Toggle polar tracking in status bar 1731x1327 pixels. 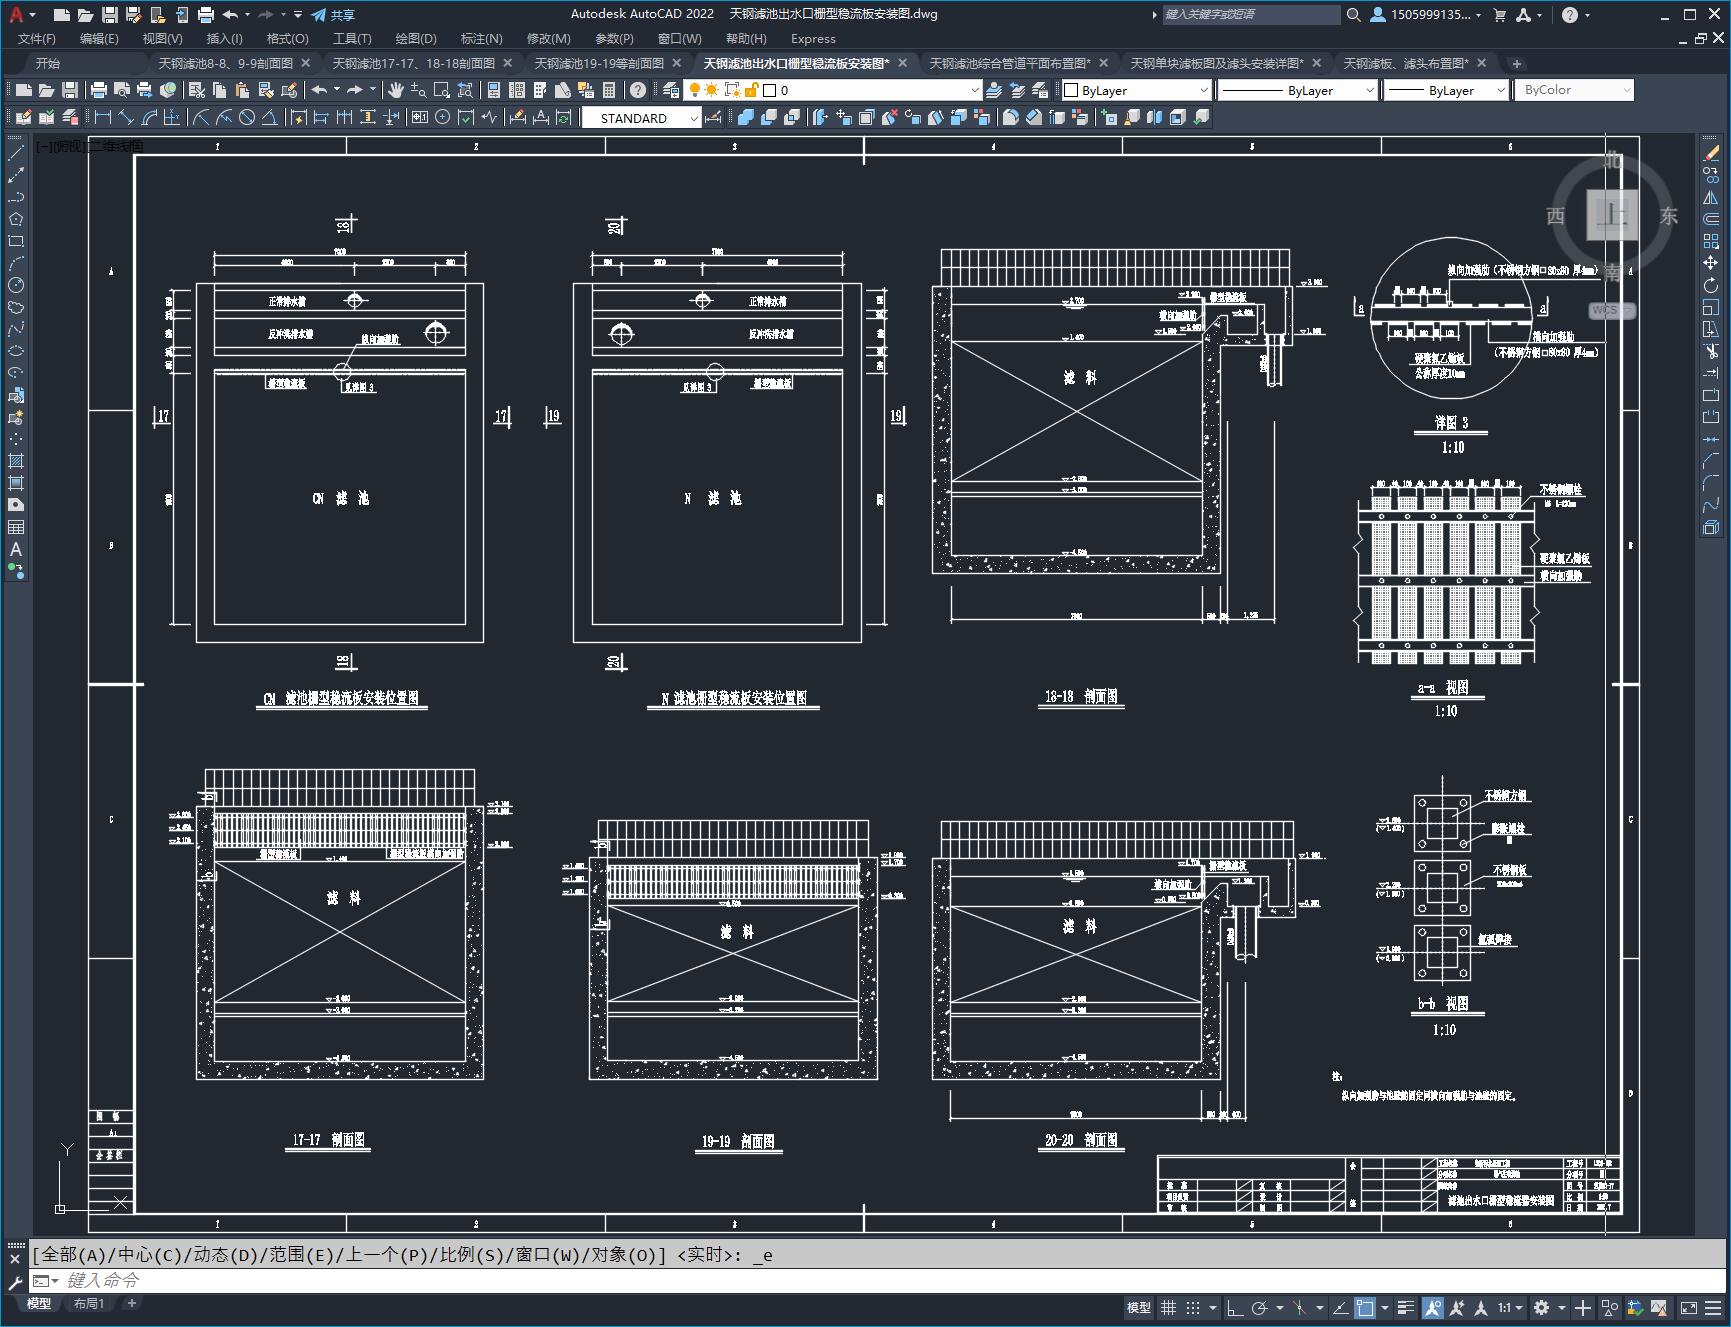(x=1260, y=1307)
